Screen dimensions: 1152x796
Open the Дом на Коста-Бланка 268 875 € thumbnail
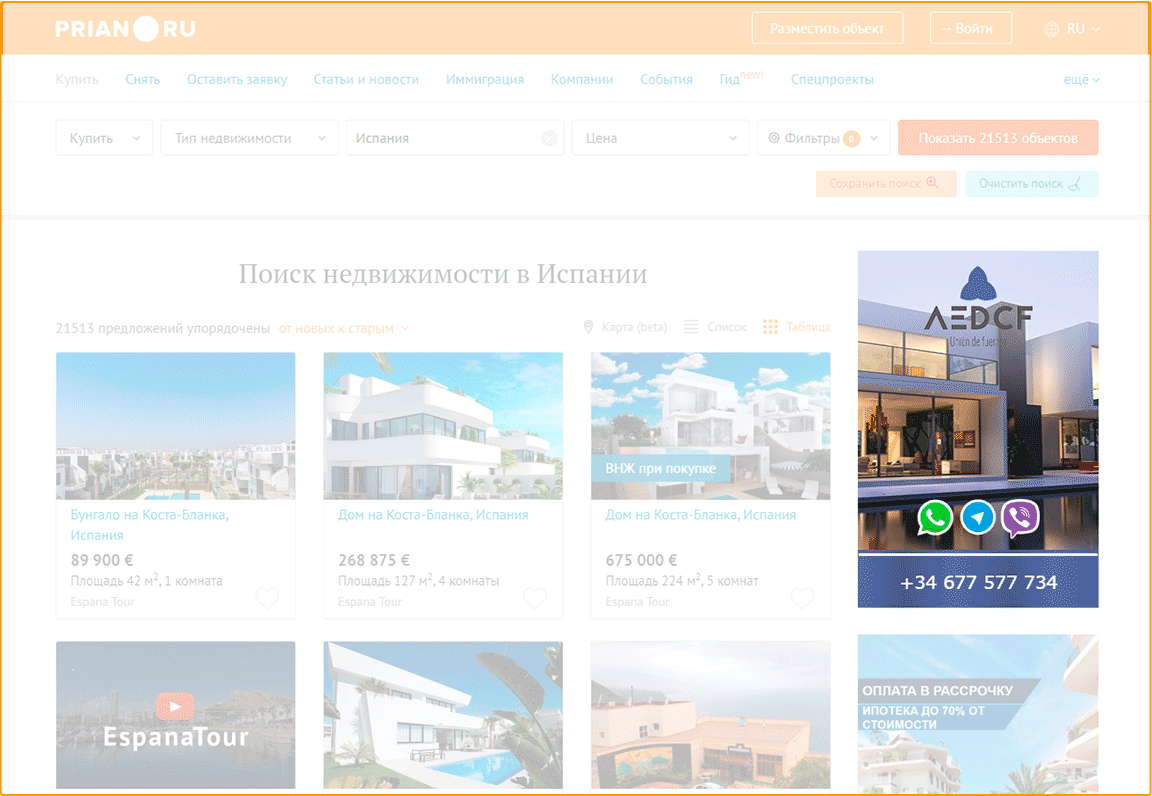(x=442, y=425)
